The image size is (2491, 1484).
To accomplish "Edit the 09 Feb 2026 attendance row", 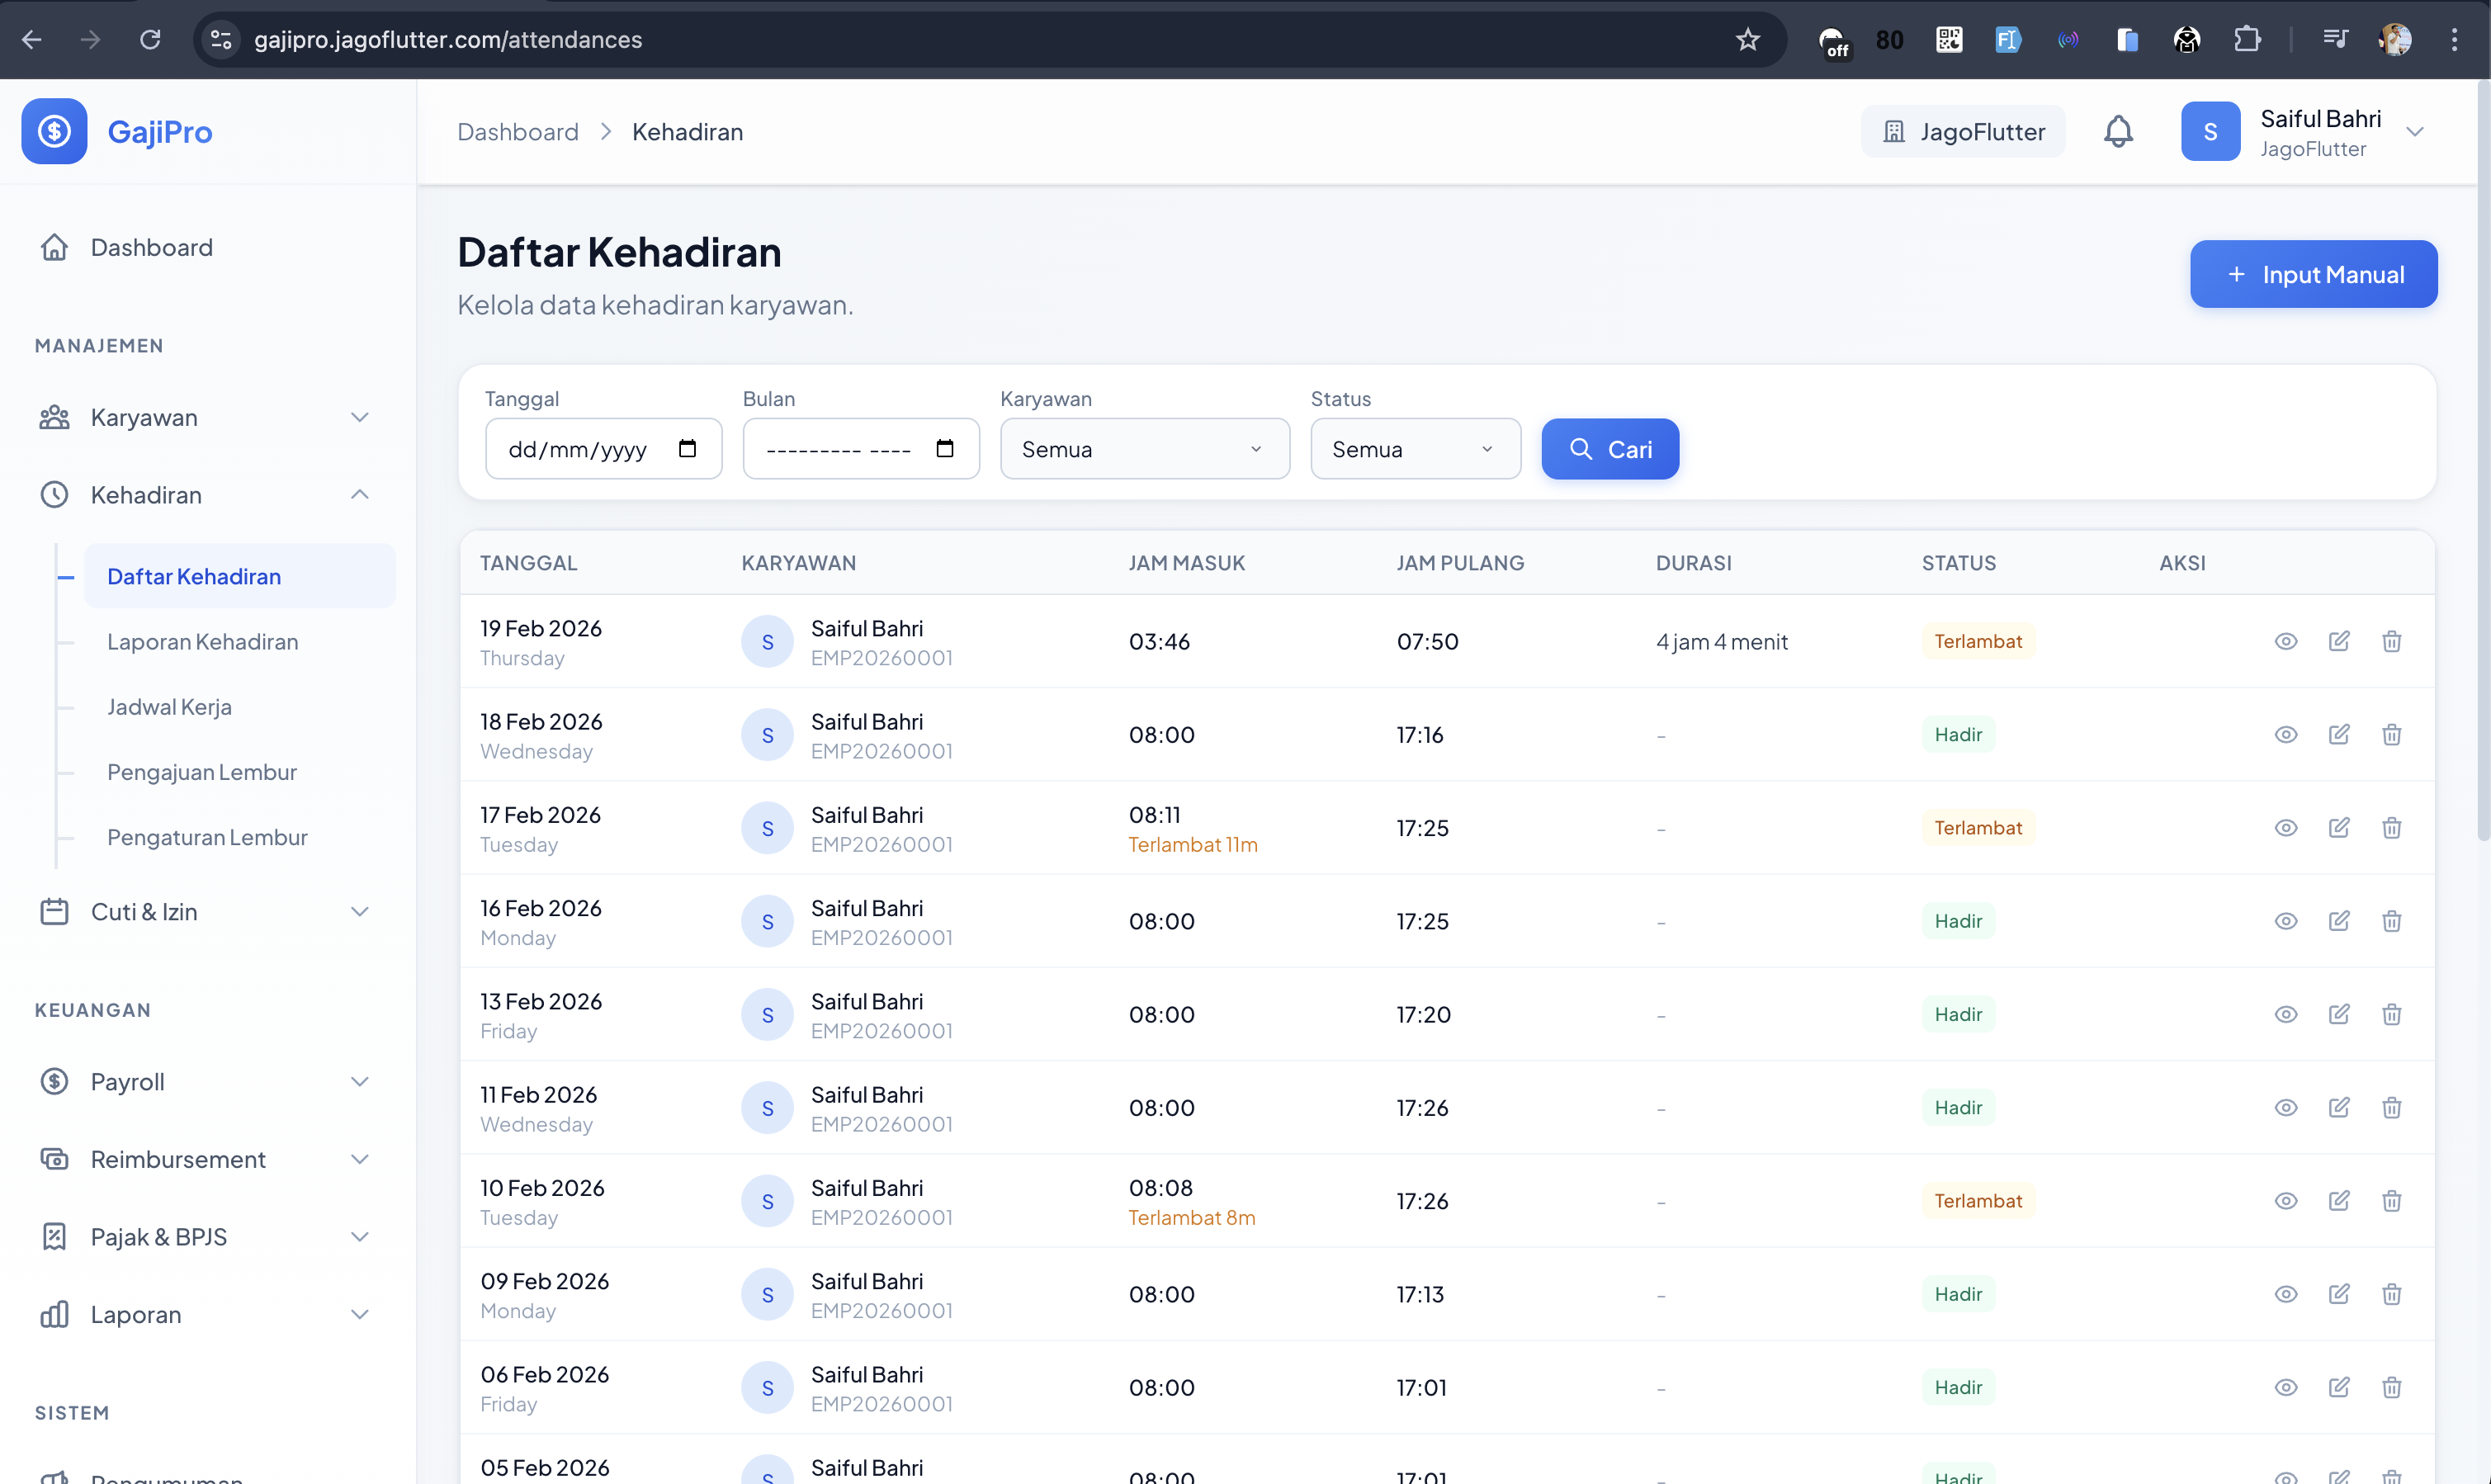I will click(2339, 1294).
